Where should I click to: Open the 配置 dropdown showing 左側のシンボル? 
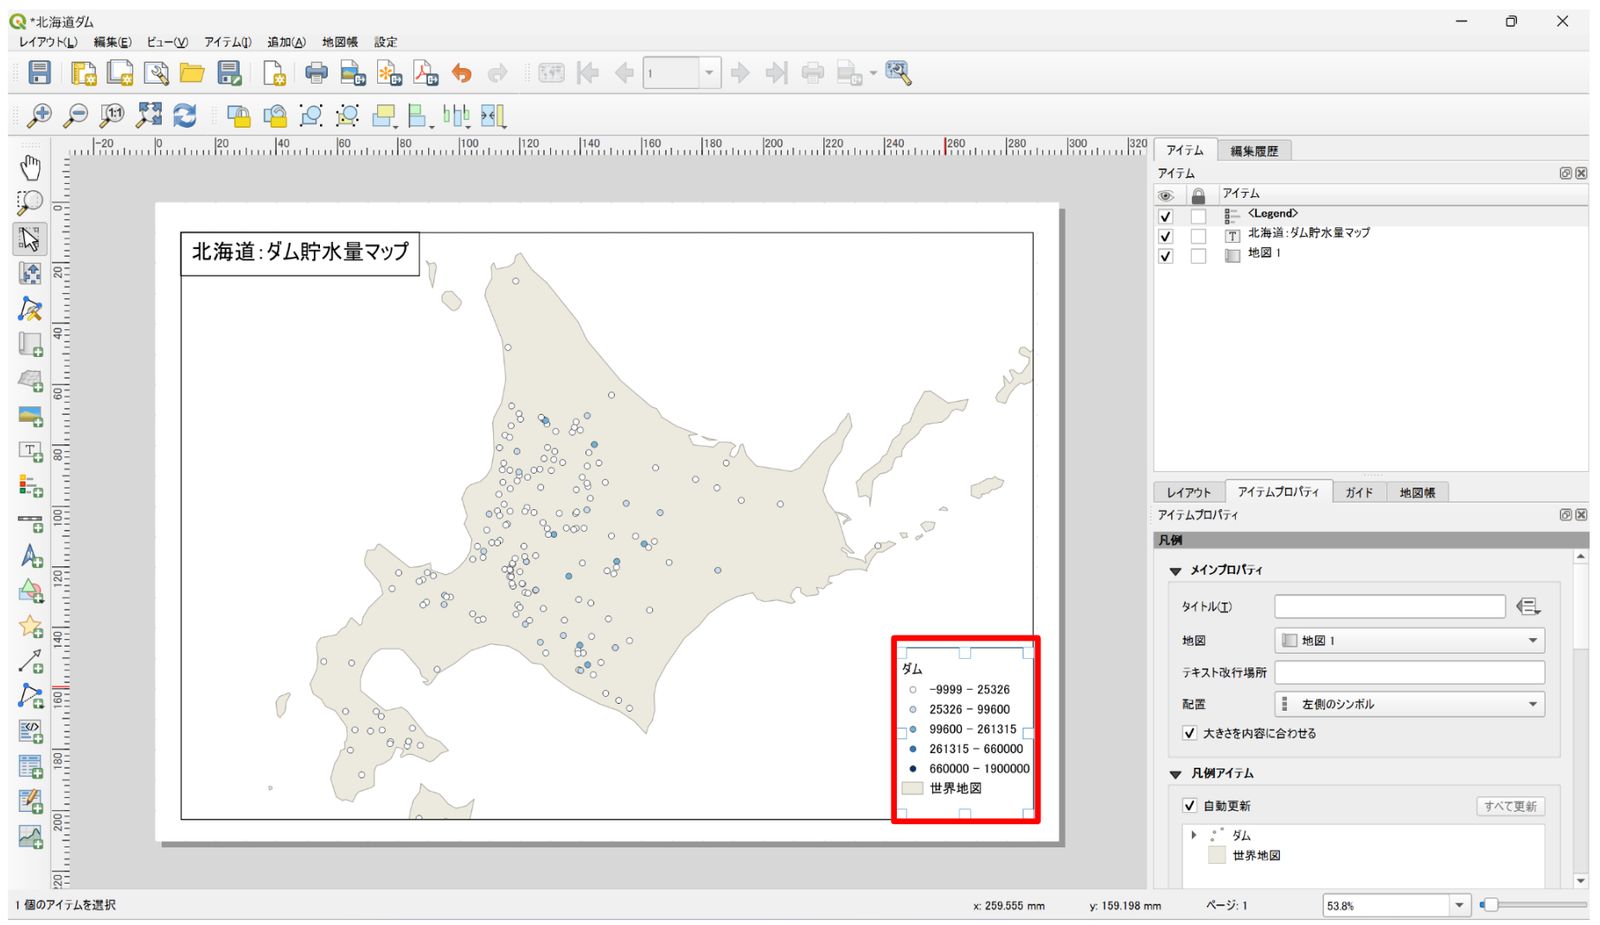coord(1409,704)
